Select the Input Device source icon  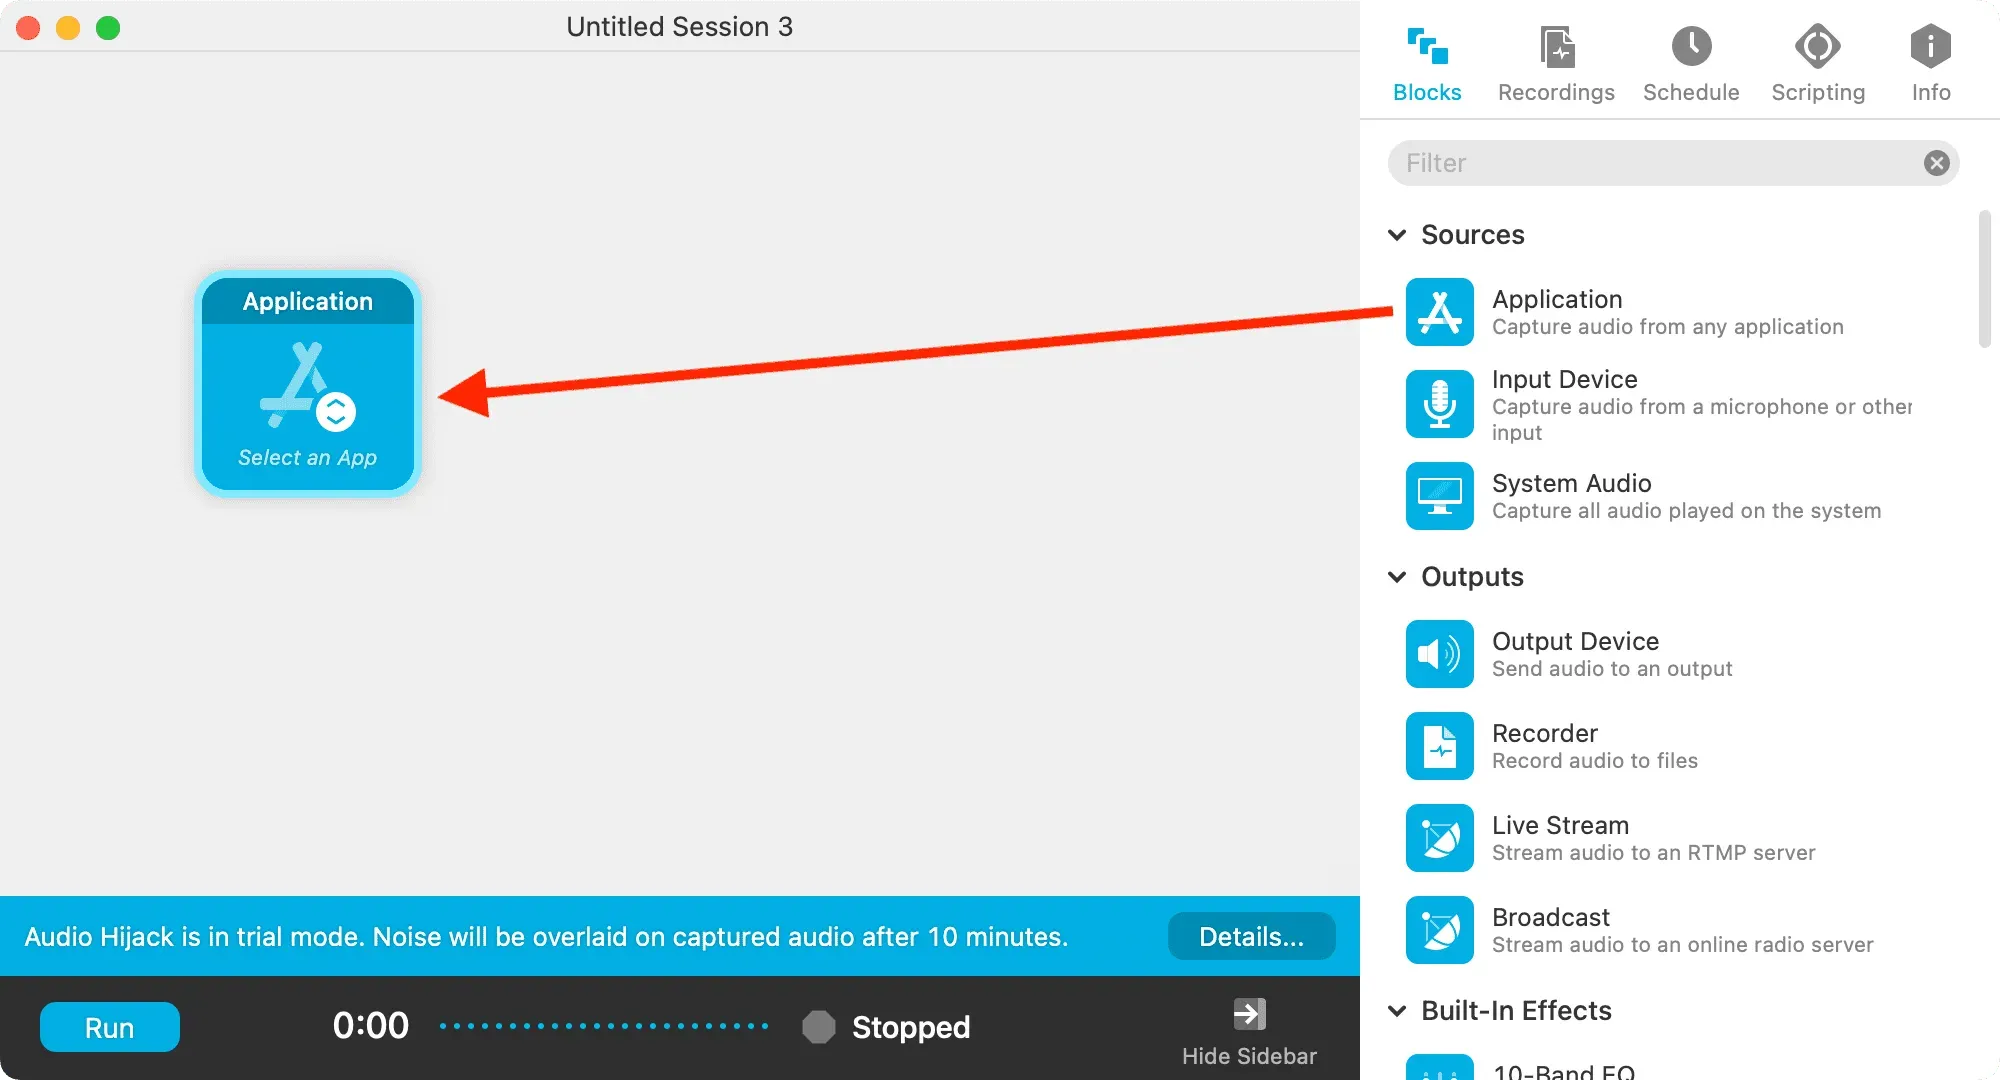pyautogui.click(x=1440, y=403)
